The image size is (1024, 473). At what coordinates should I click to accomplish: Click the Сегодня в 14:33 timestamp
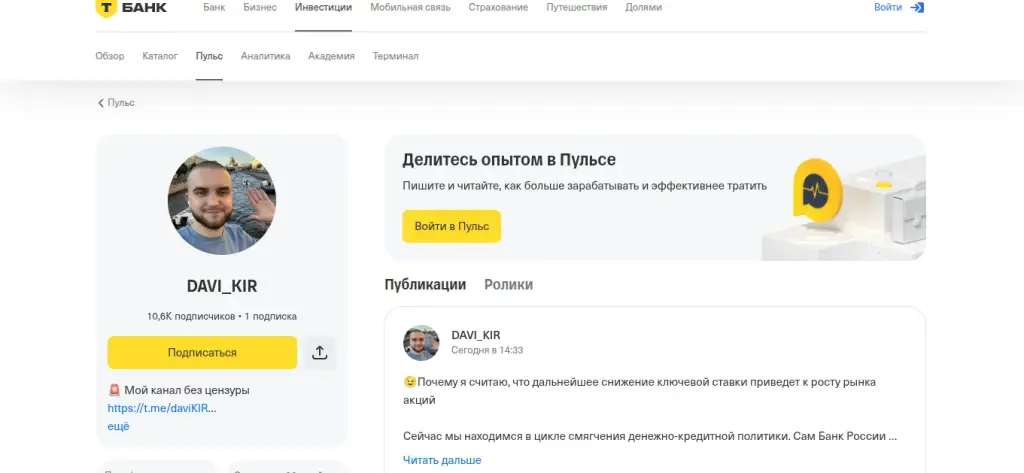[487, 350]
